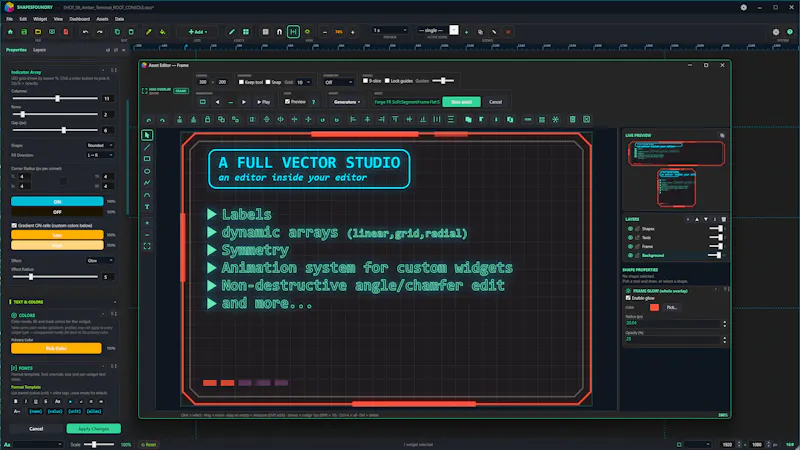
Task: Open the File menu
Action: 10,19
